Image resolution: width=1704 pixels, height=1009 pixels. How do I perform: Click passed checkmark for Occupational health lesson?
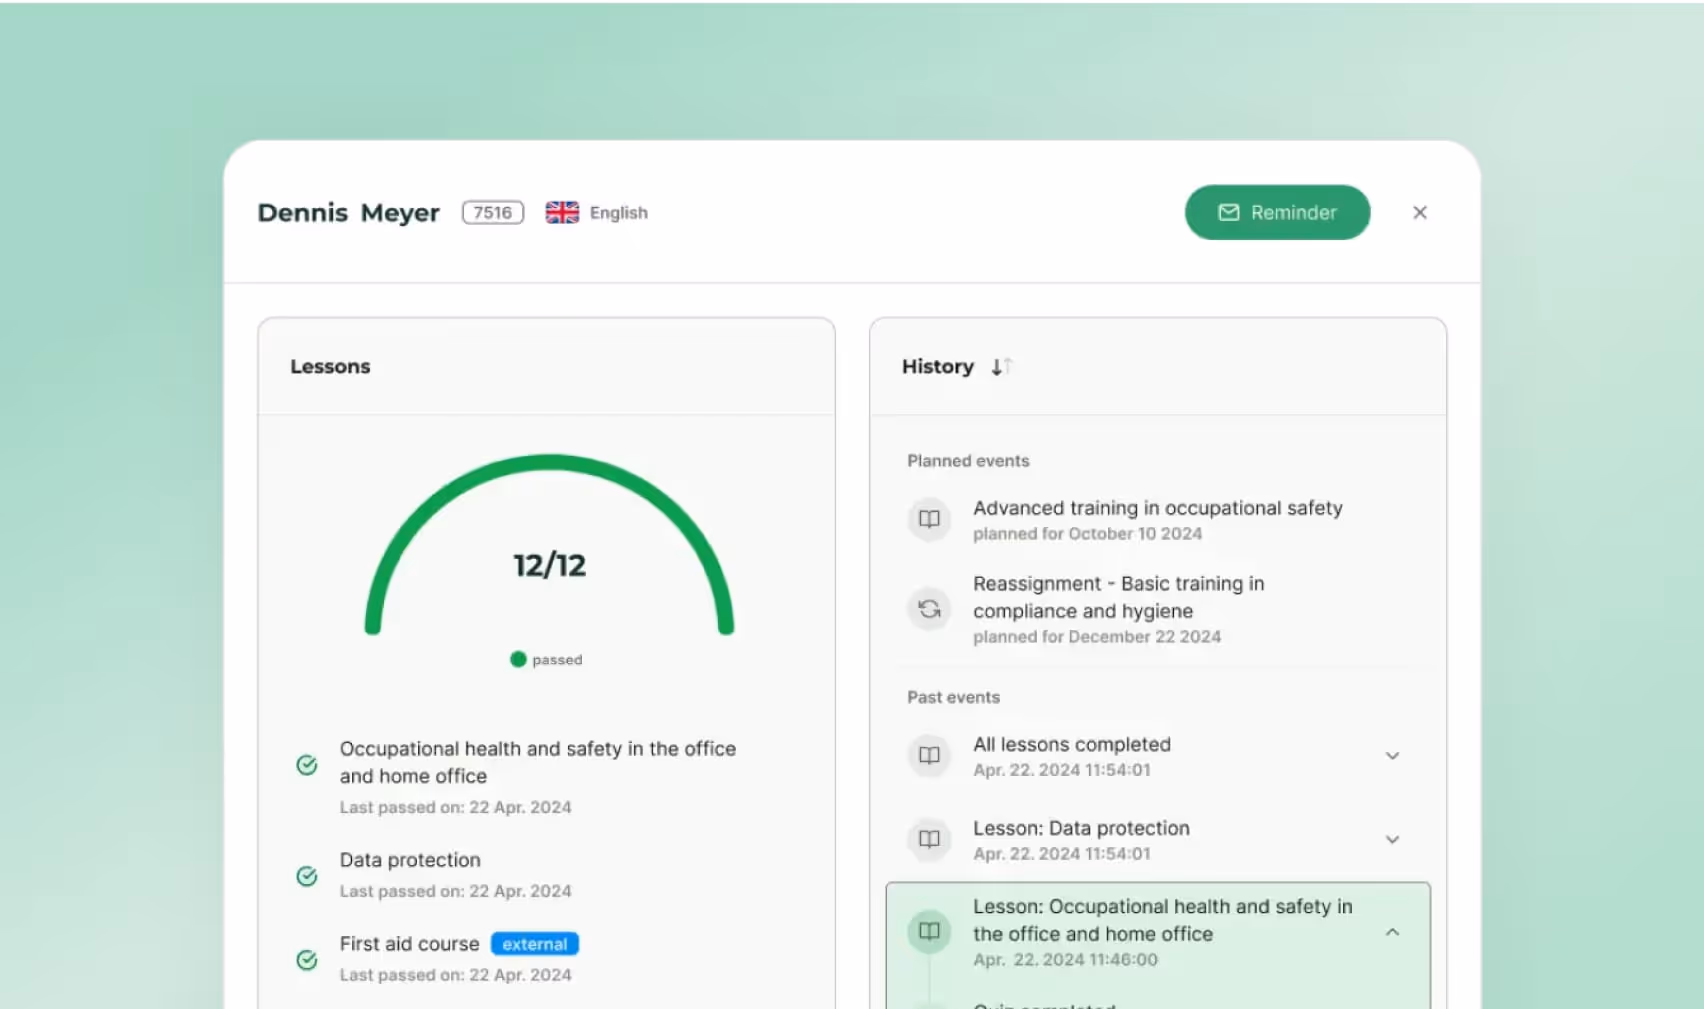coord(307,765)
